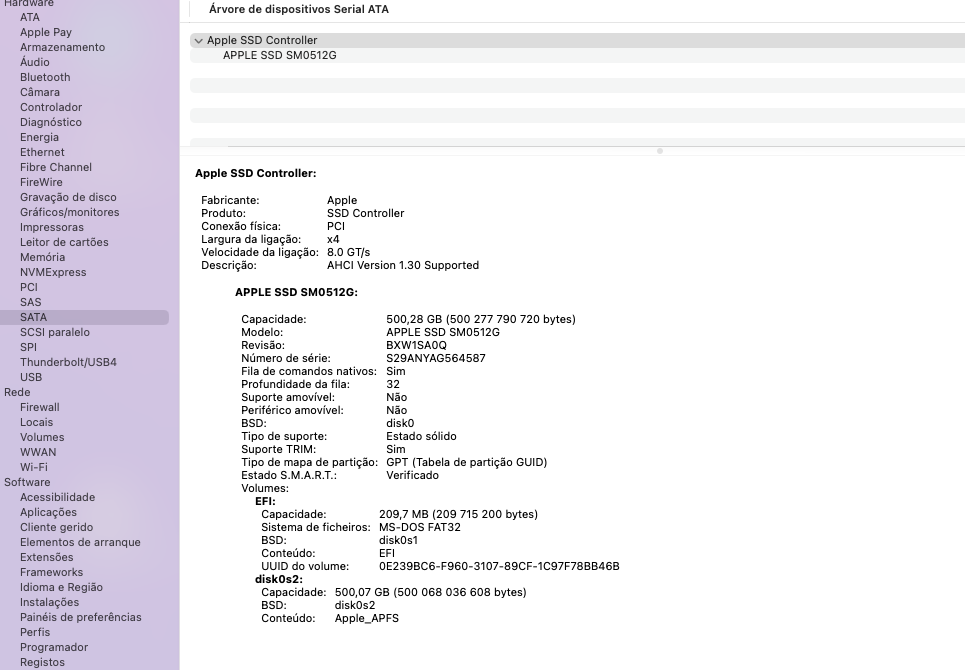This screenshot has height=670, width=965.
Task: Select Leitor de cartões entry
Action: [x=64, y=242]
